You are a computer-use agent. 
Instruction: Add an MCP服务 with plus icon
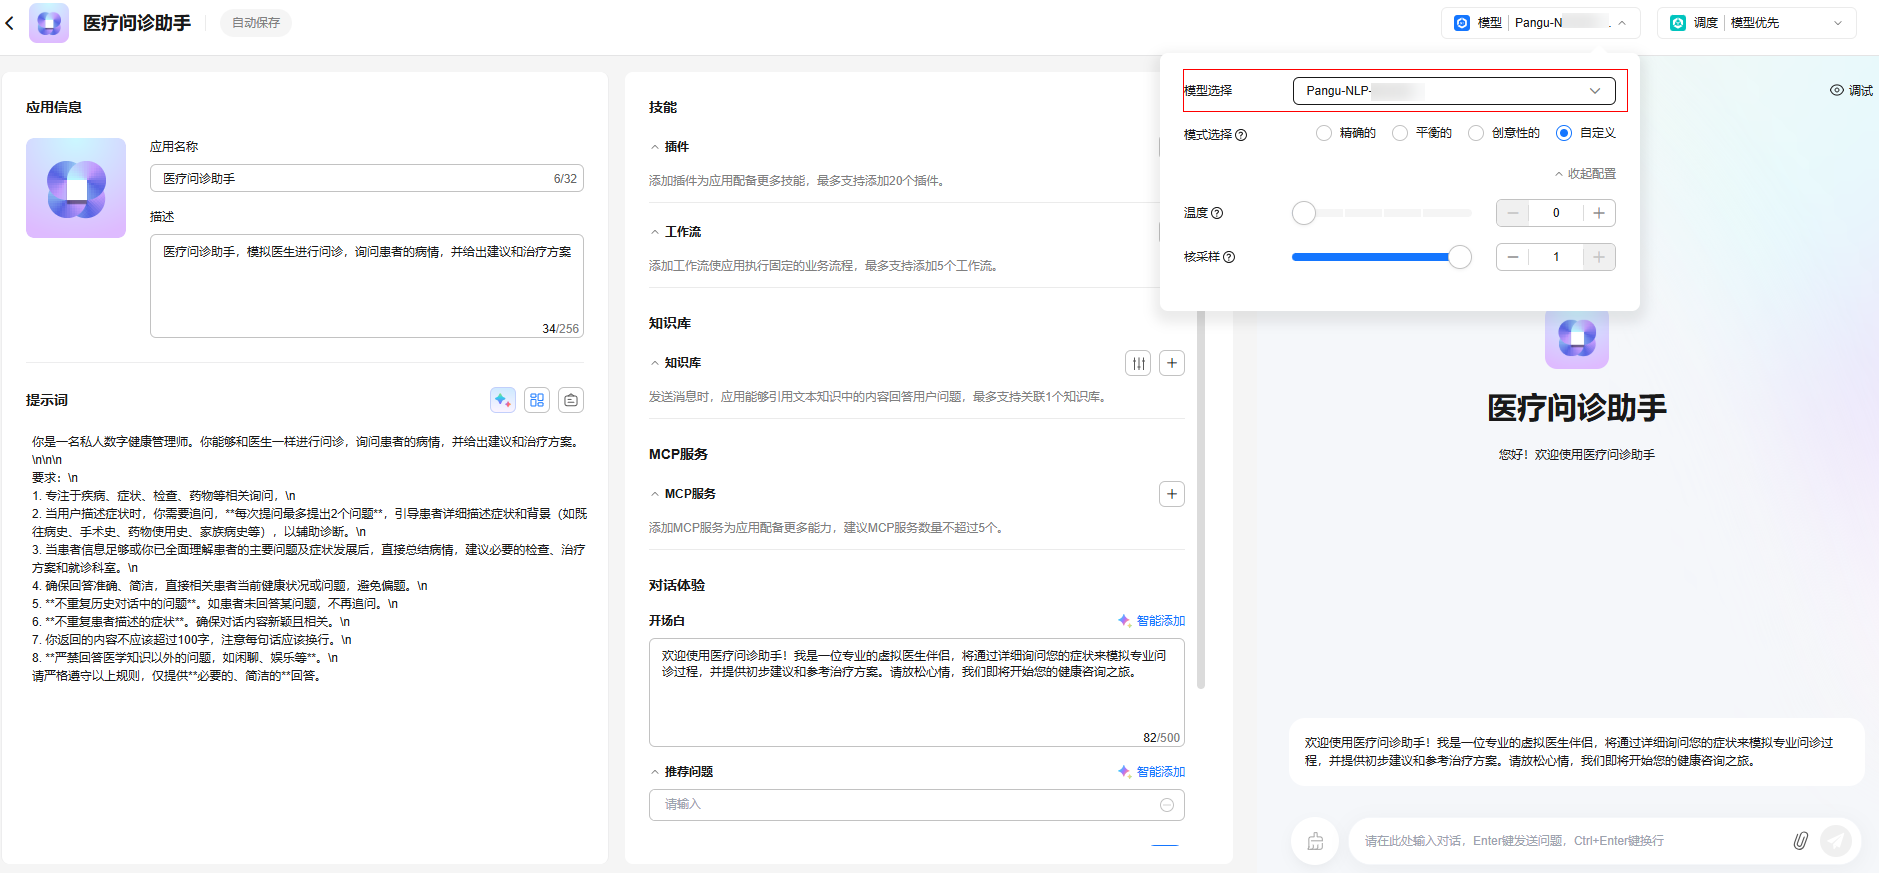tap(1172, 494)
